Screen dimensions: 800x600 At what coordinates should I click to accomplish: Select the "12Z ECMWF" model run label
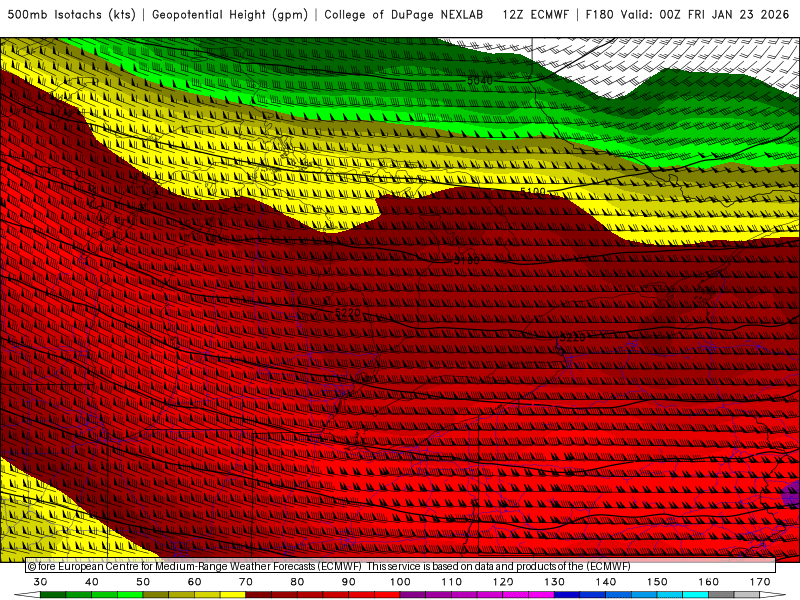coord(536,15)
